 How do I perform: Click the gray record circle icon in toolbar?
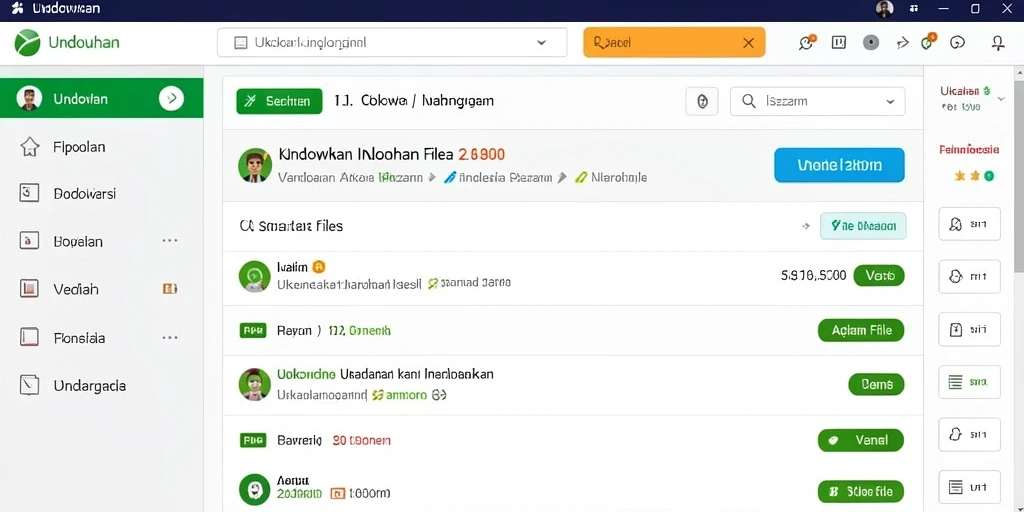click(x=871, y=43)
